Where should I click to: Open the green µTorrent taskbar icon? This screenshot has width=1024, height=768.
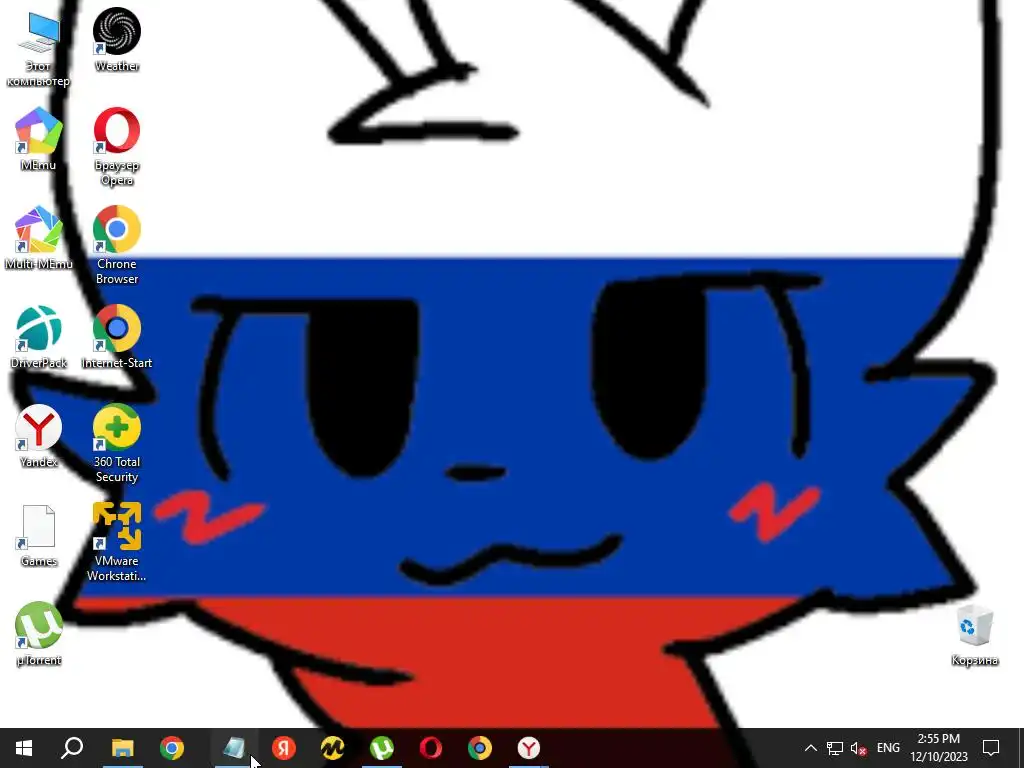[x=382, y=748]
